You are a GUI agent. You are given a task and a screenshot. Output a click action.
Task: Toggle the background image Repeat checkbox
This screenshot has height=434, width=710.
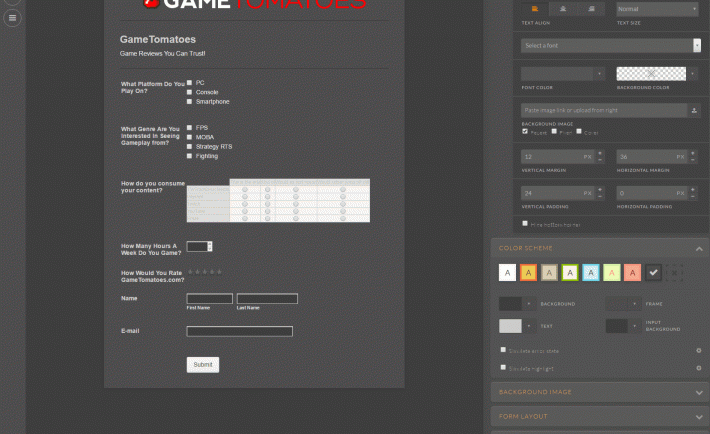(525, 131)
